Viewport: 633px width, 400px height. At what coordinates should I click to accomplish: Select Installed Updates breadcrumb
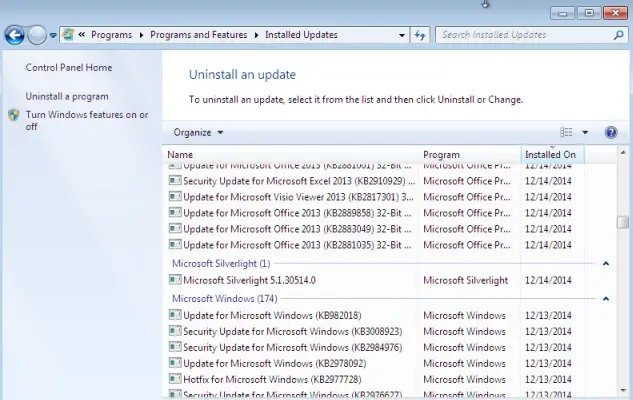click(x=301, y=35)
